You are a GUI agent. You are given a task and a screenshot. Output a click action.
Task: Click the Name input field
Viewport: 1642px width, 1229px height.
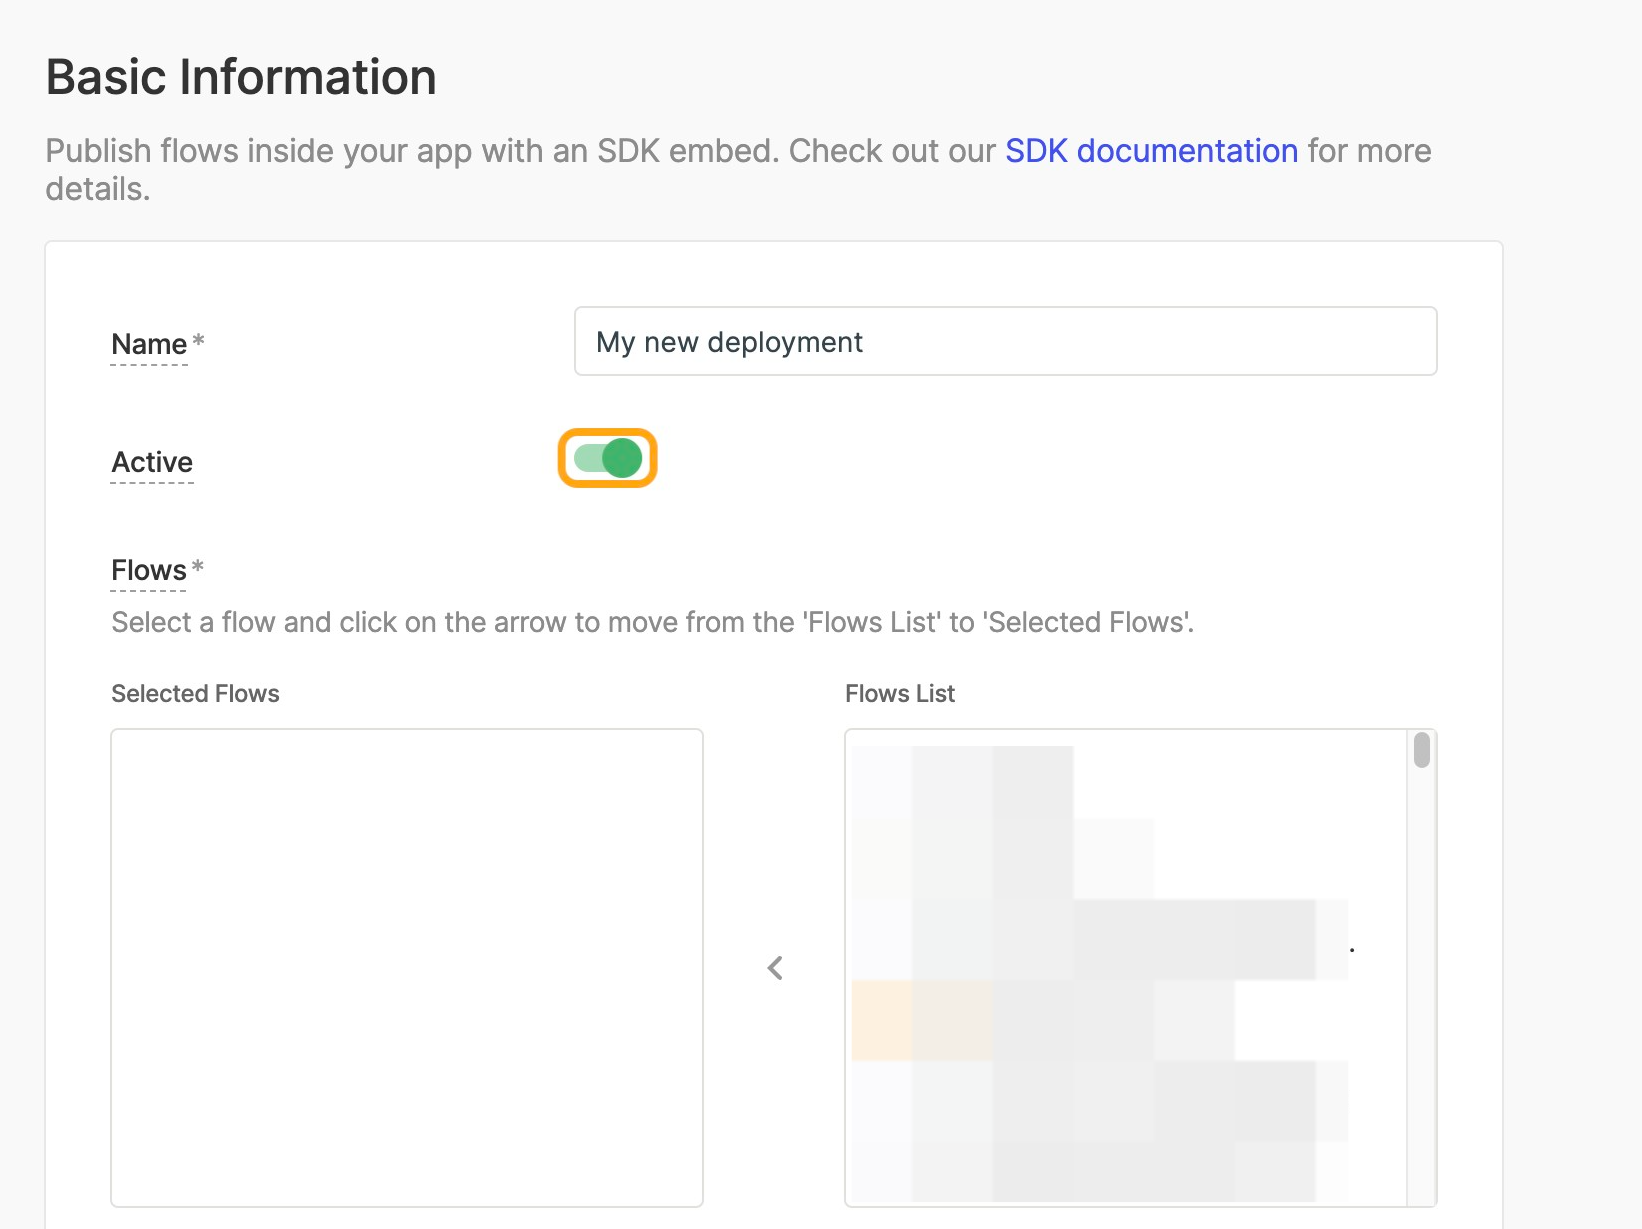1005,342
